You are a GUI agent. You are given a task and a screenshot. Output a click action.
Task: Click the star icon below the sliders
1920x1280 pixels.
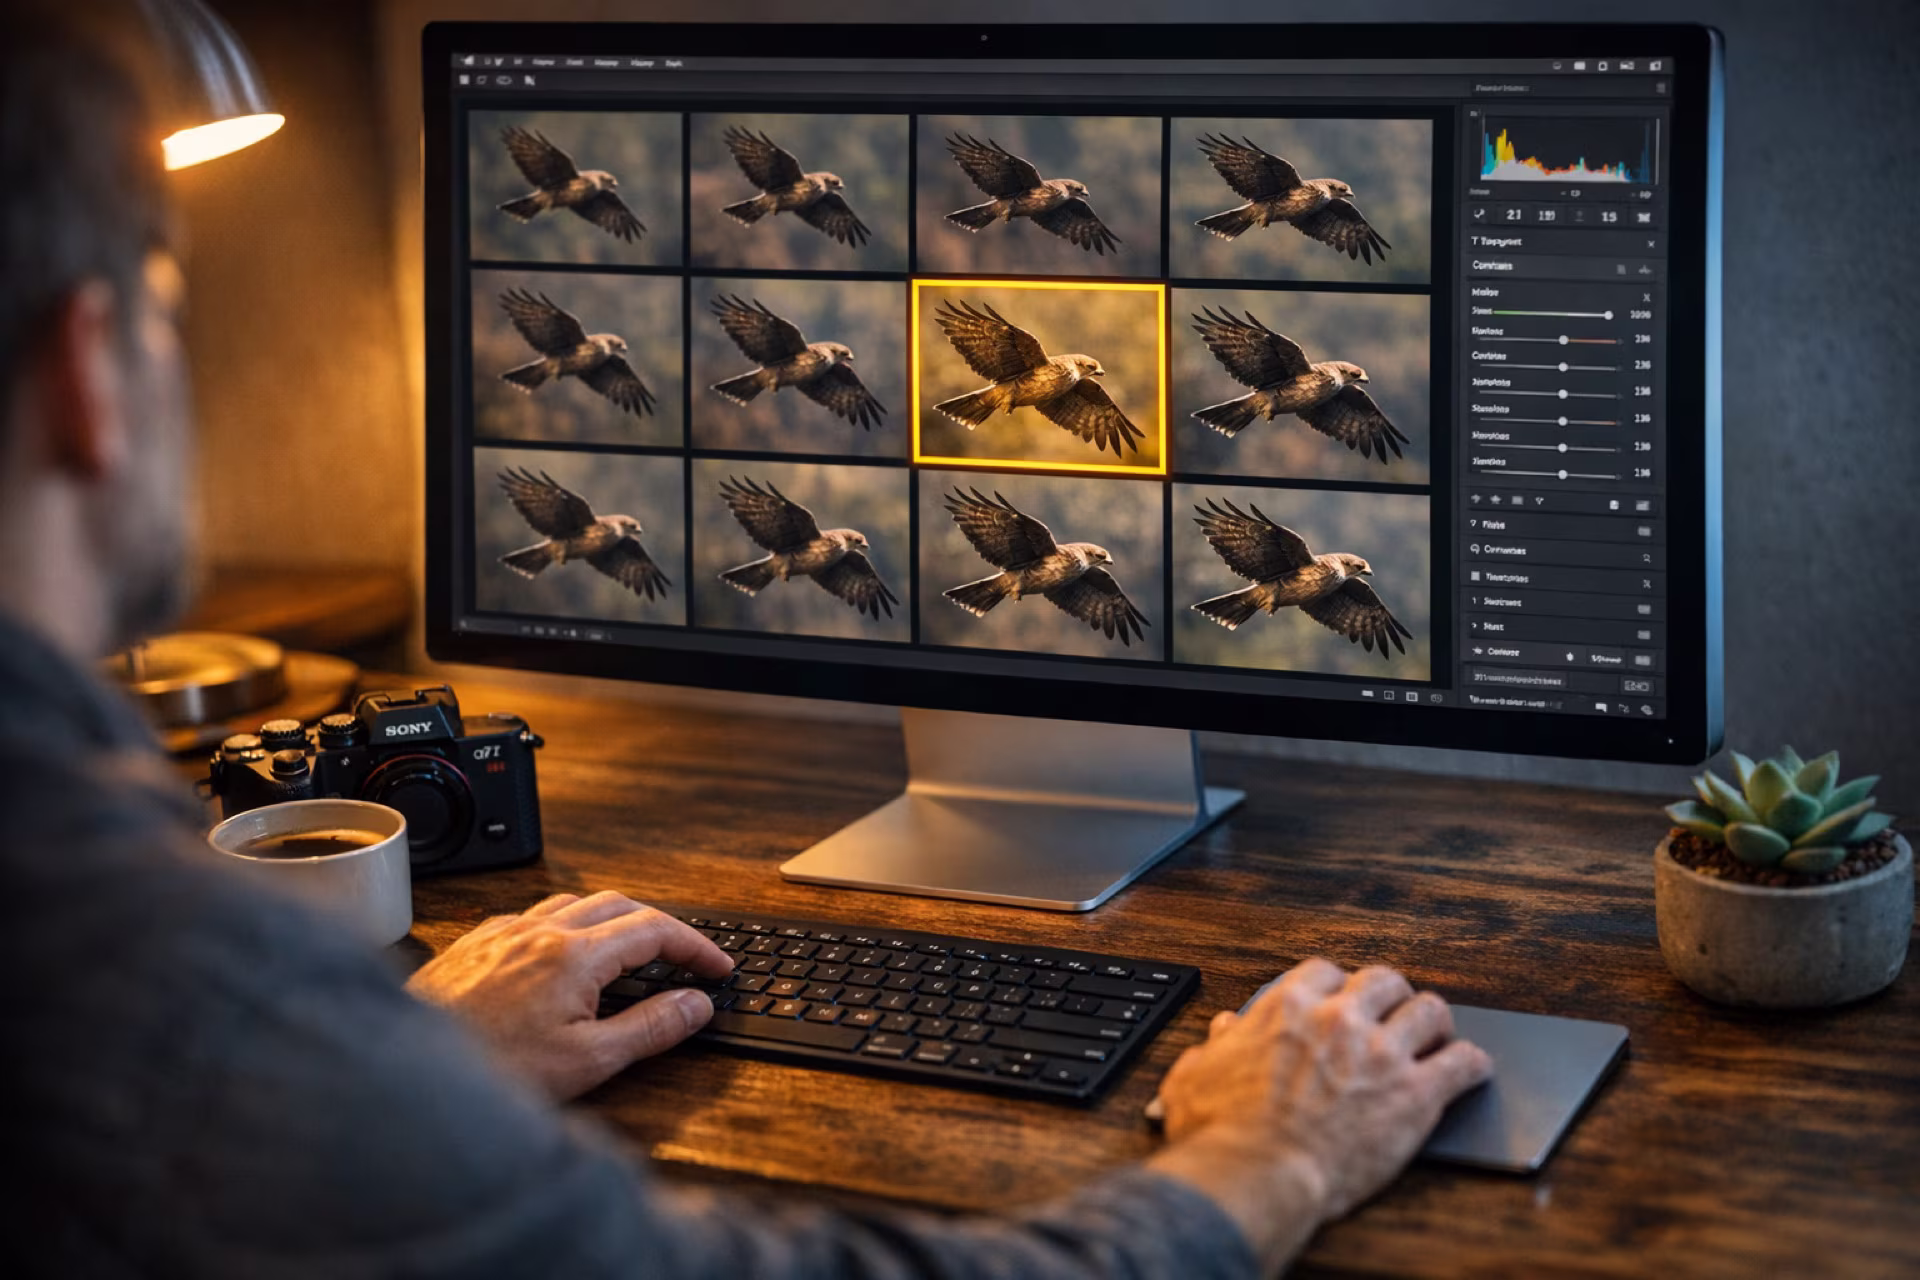[x=1496, y=499]
